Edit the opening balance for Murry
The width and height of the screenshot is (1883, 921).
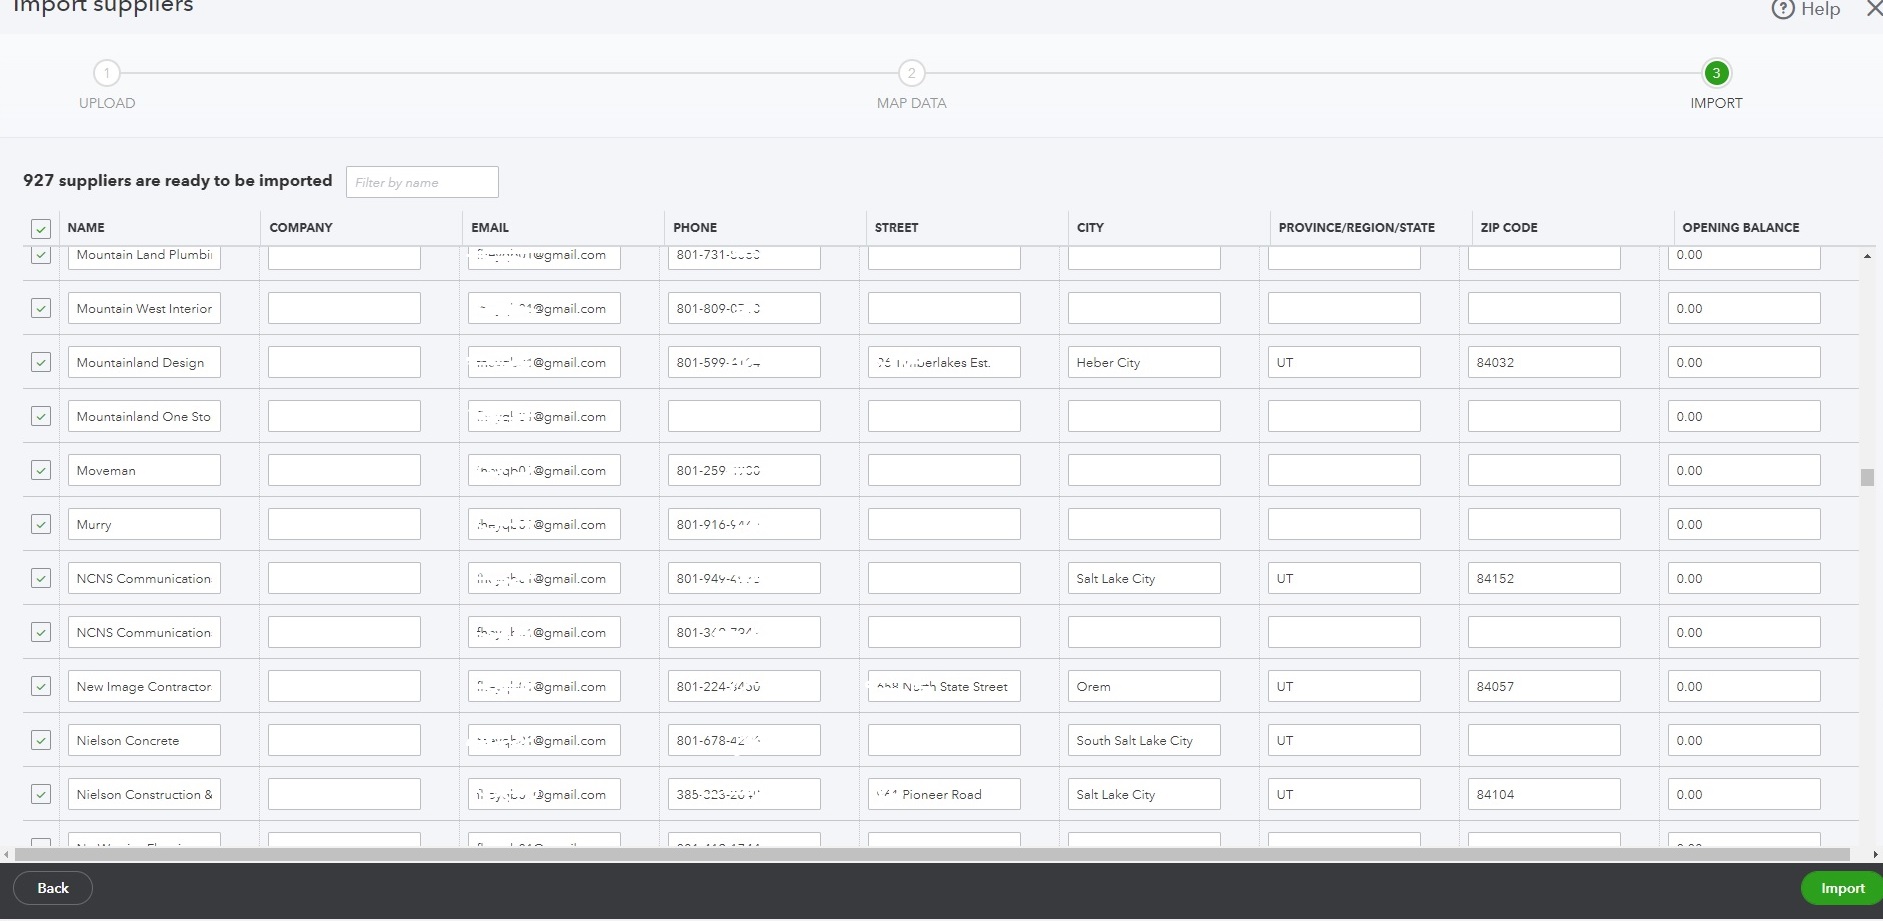[1744, 524]
